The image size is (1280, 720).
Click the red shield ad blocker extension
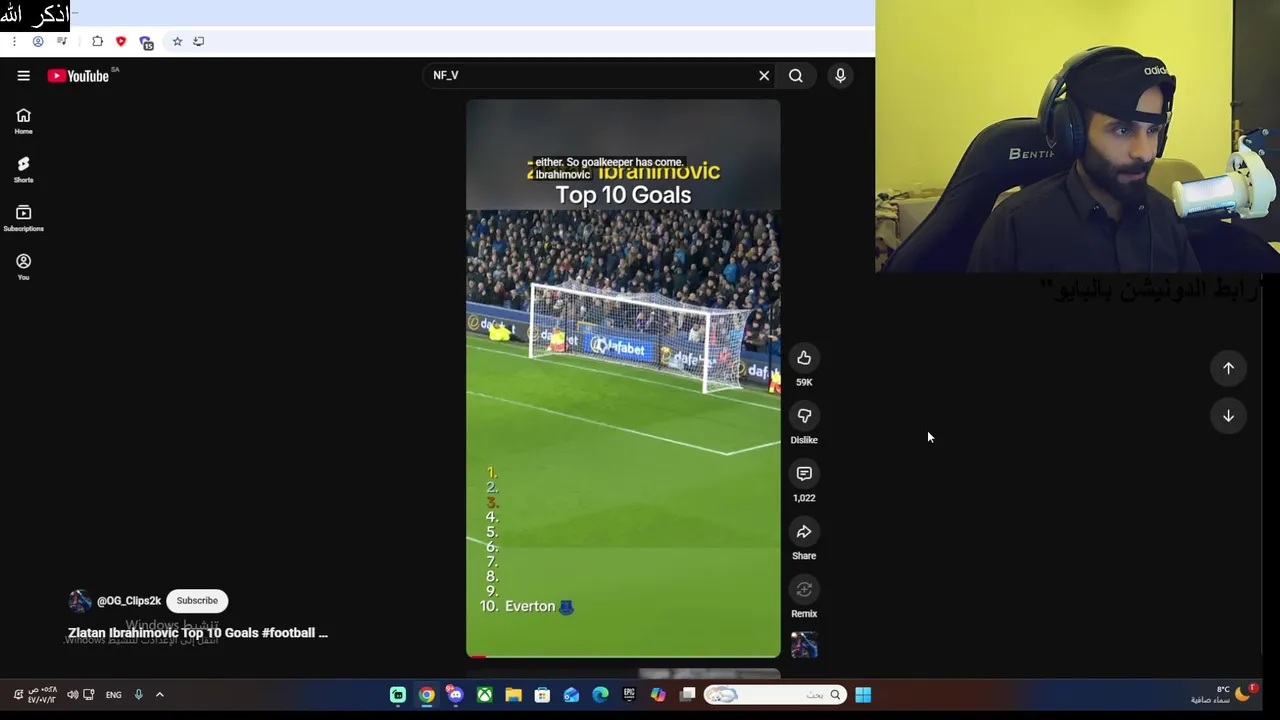[121, 42]
